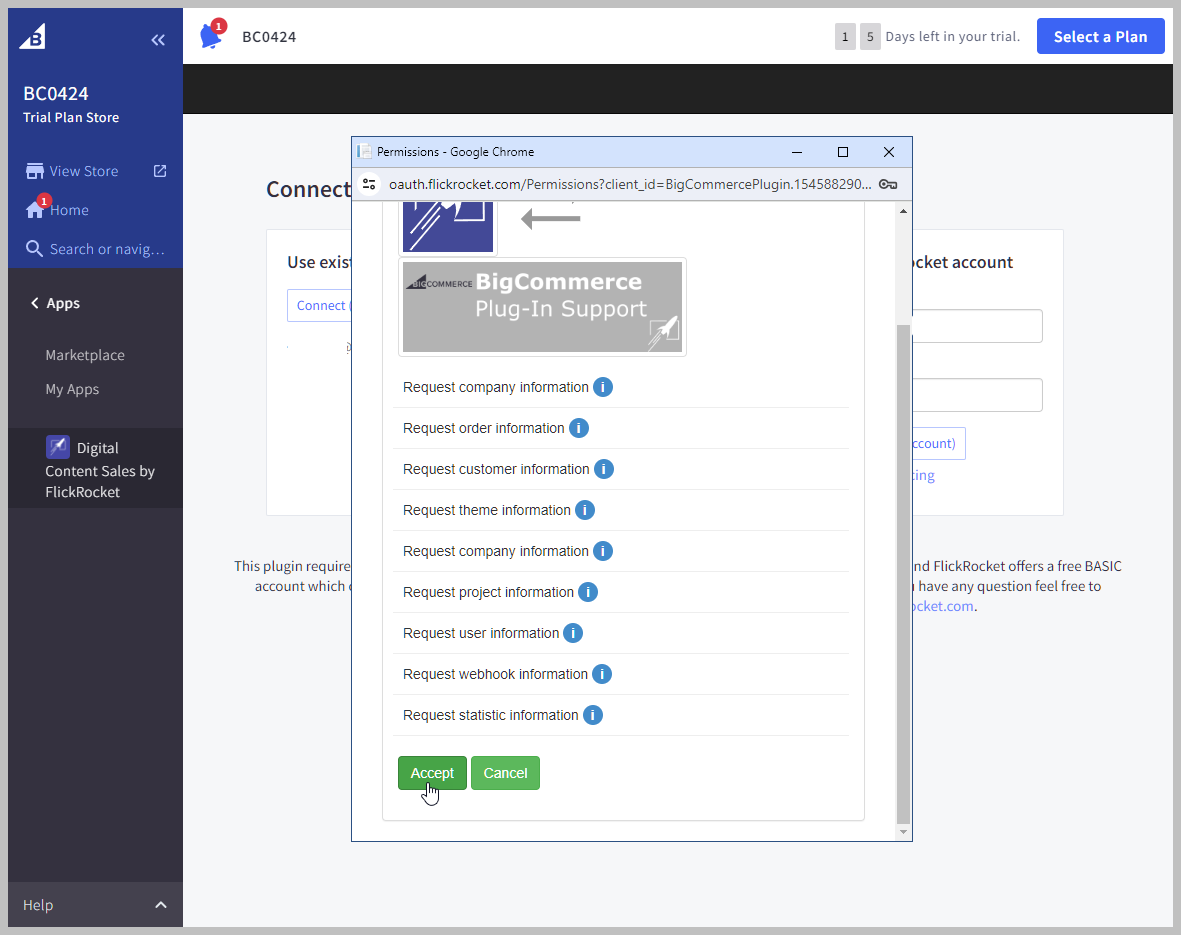Click the Select a Plan button

click(x=1100, y=37)
